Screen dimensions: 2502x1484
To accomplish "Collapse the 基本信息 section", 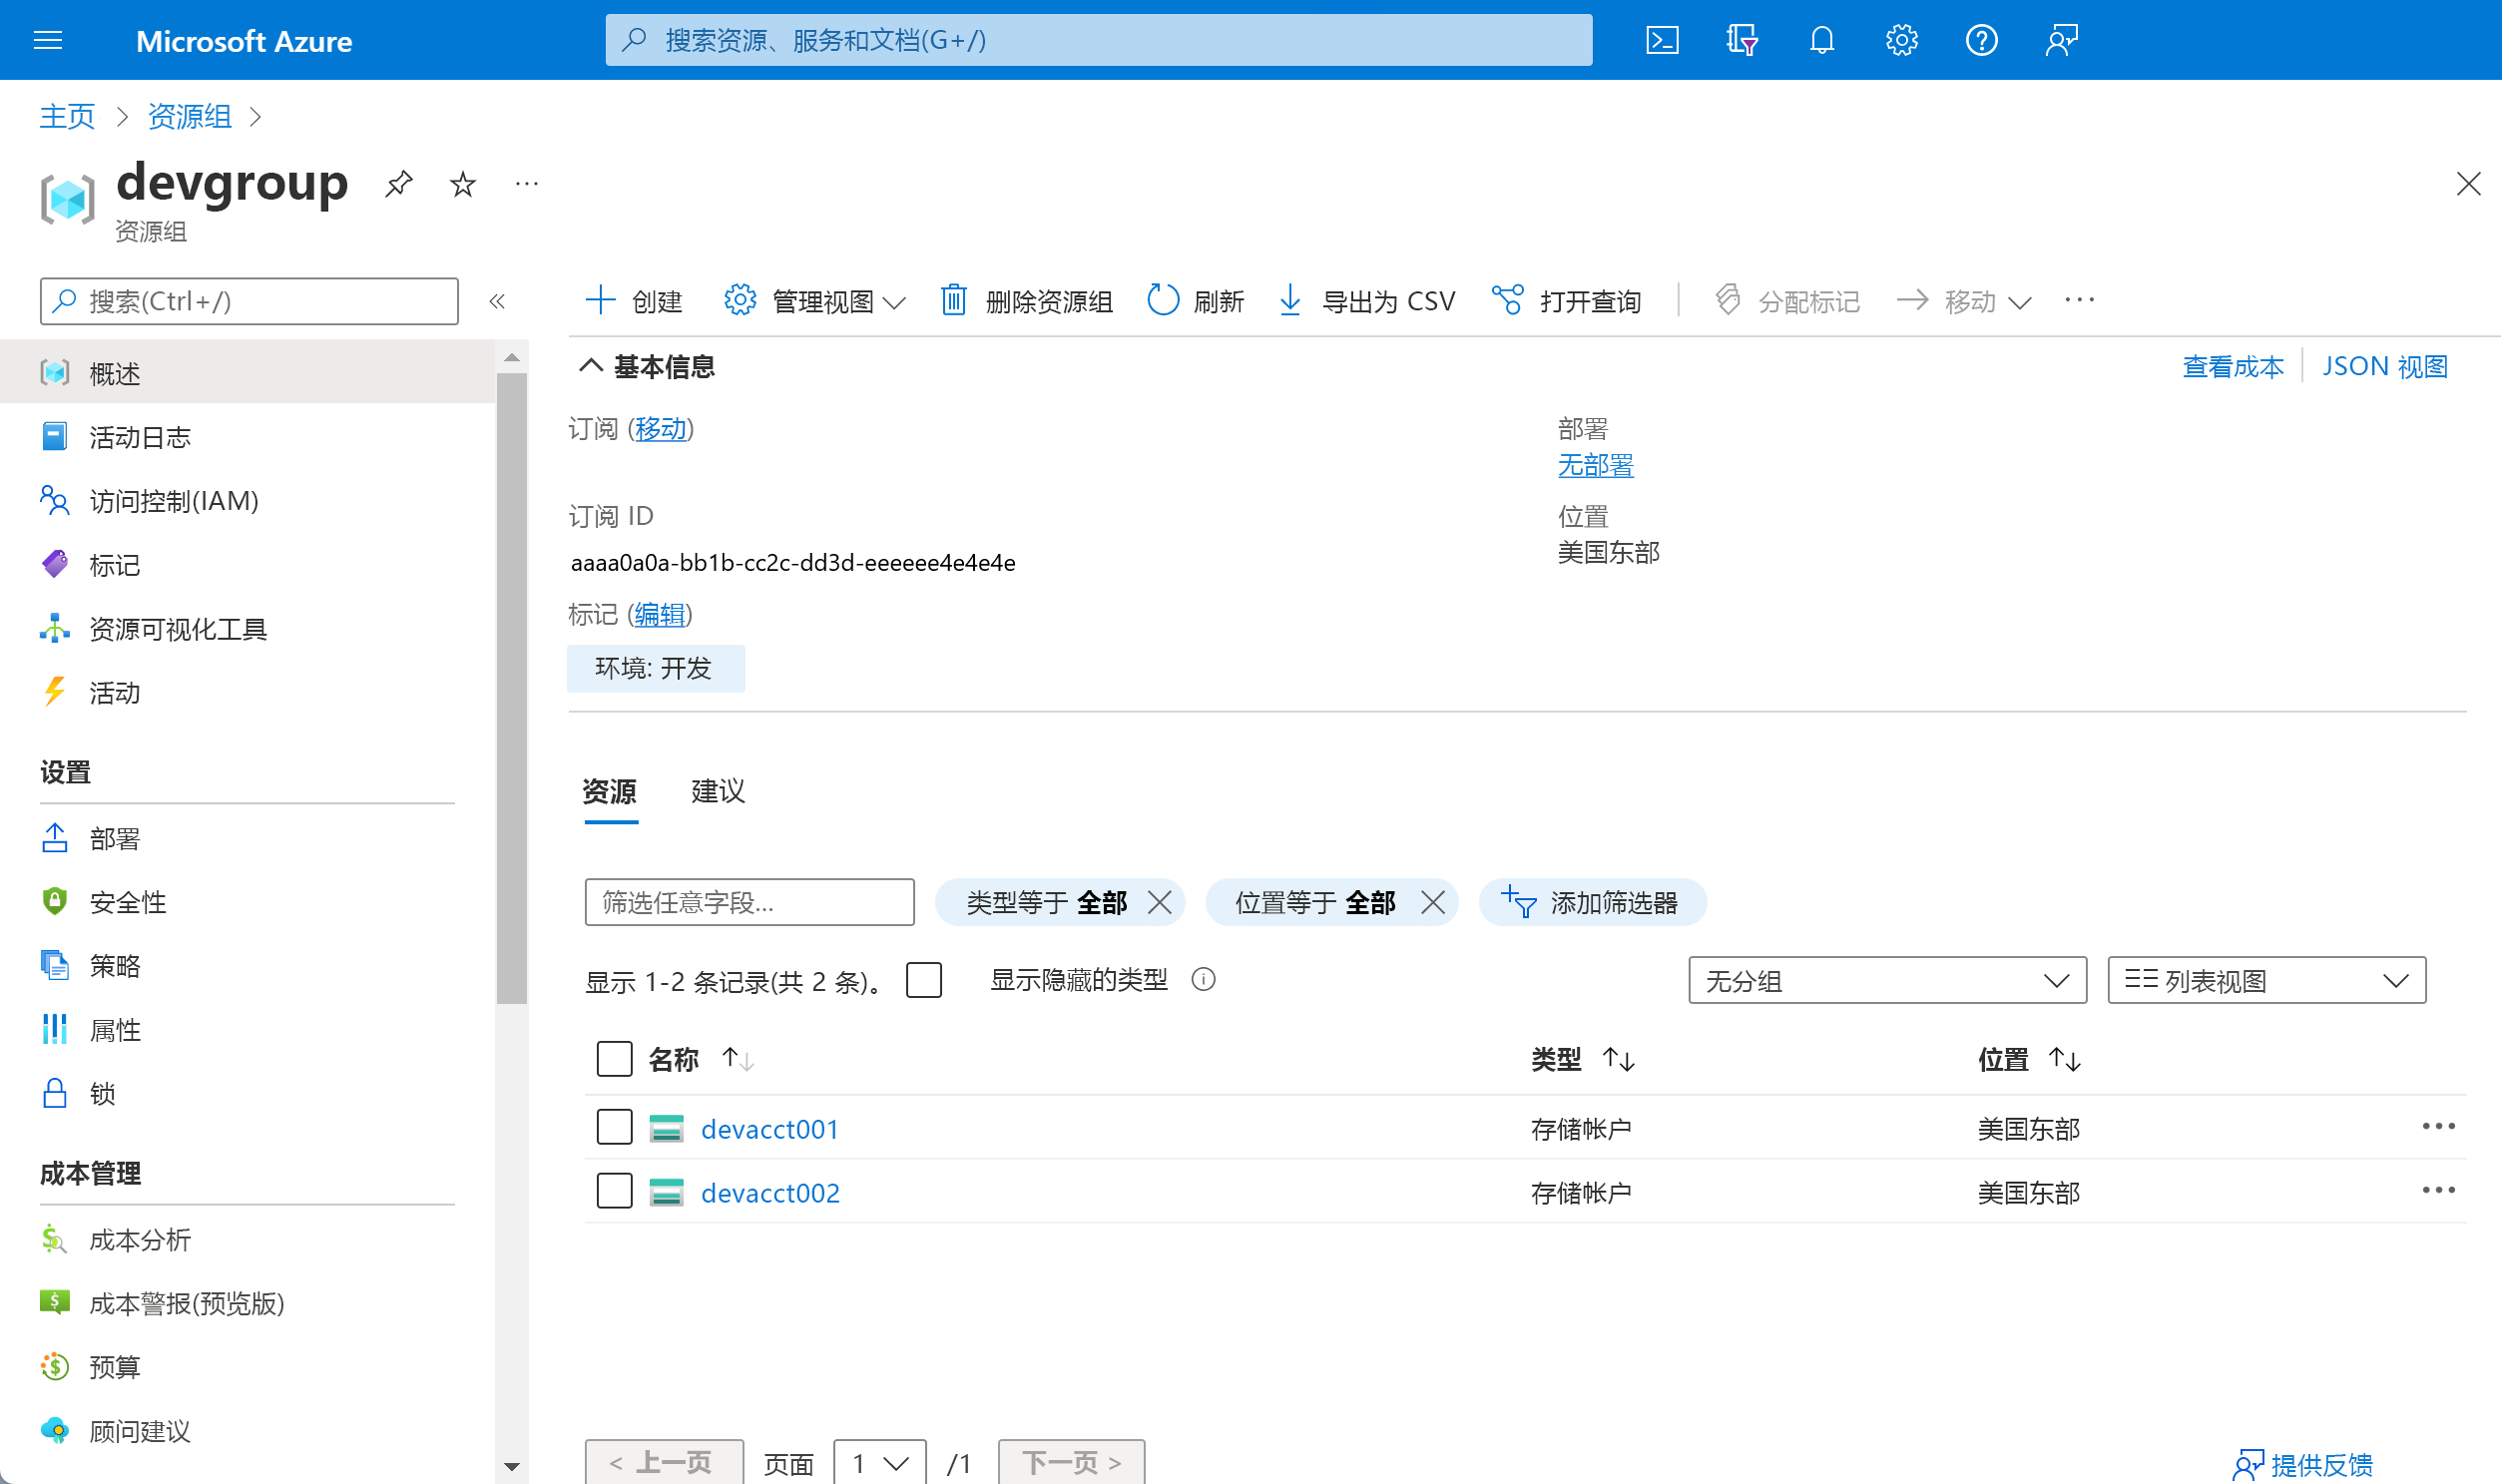I will [x=591, y=366].
